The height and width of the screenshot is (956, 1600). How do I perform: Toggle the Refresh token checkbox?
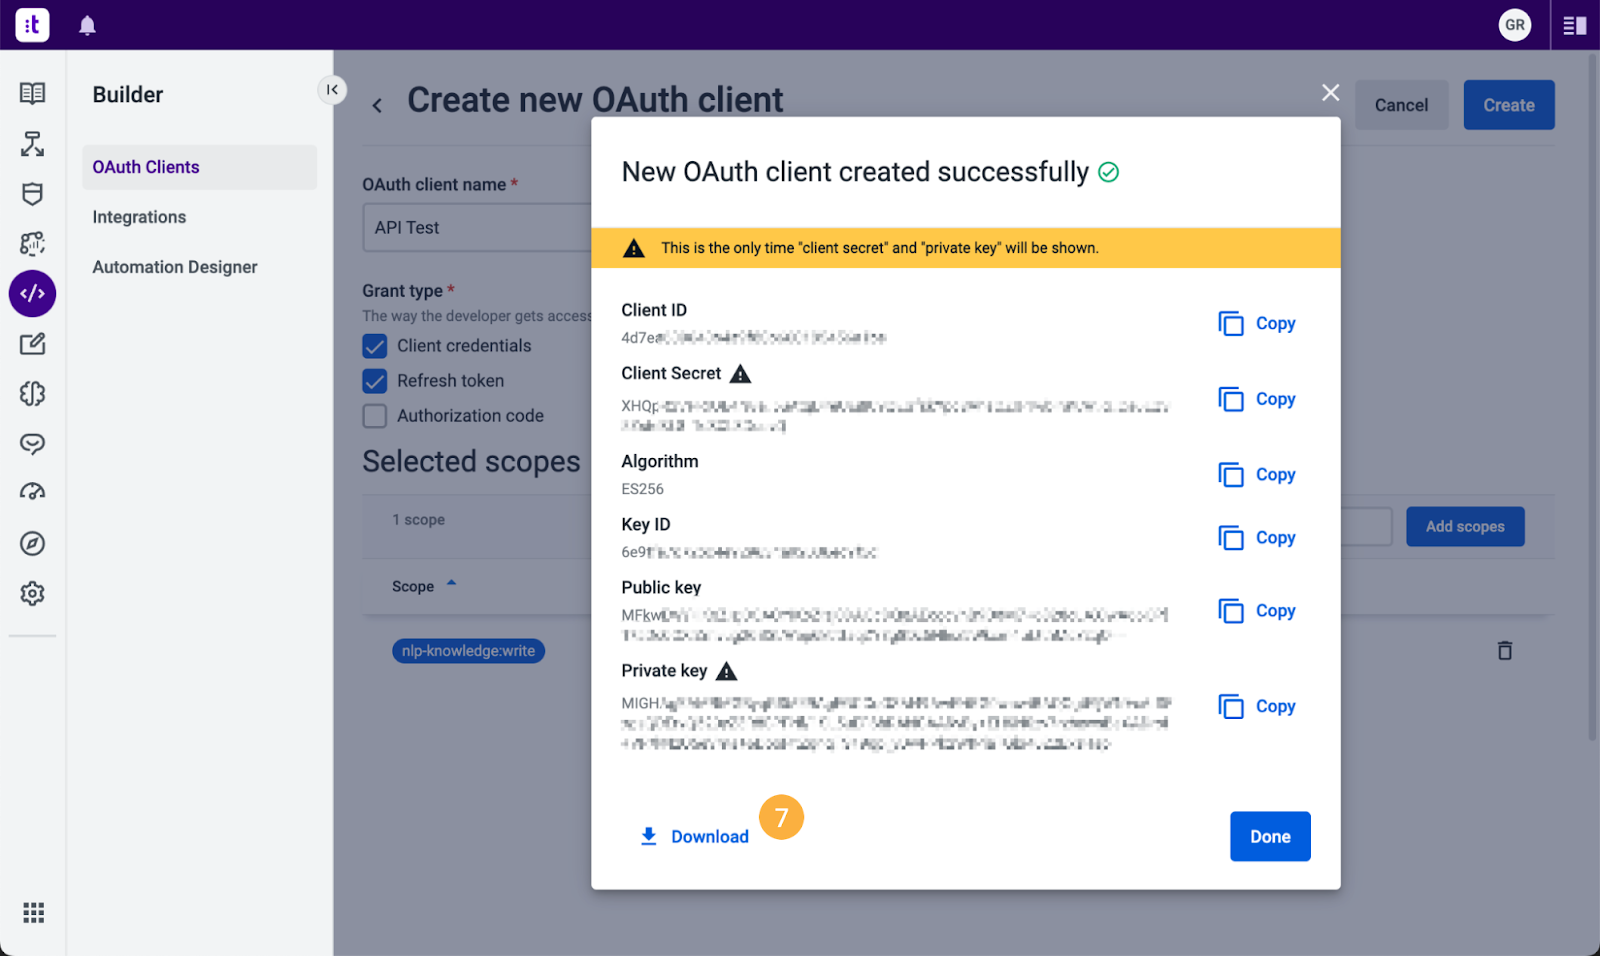pos(375,381)
